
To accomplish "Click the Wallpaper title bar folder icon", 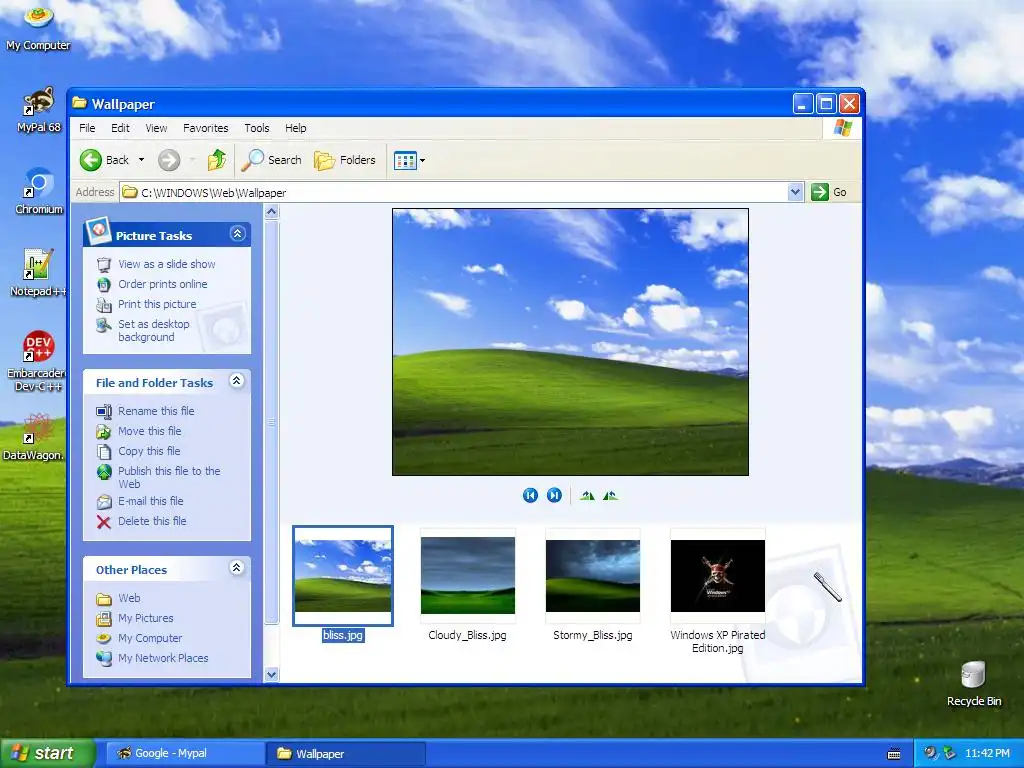I will [x=80, y=103].
